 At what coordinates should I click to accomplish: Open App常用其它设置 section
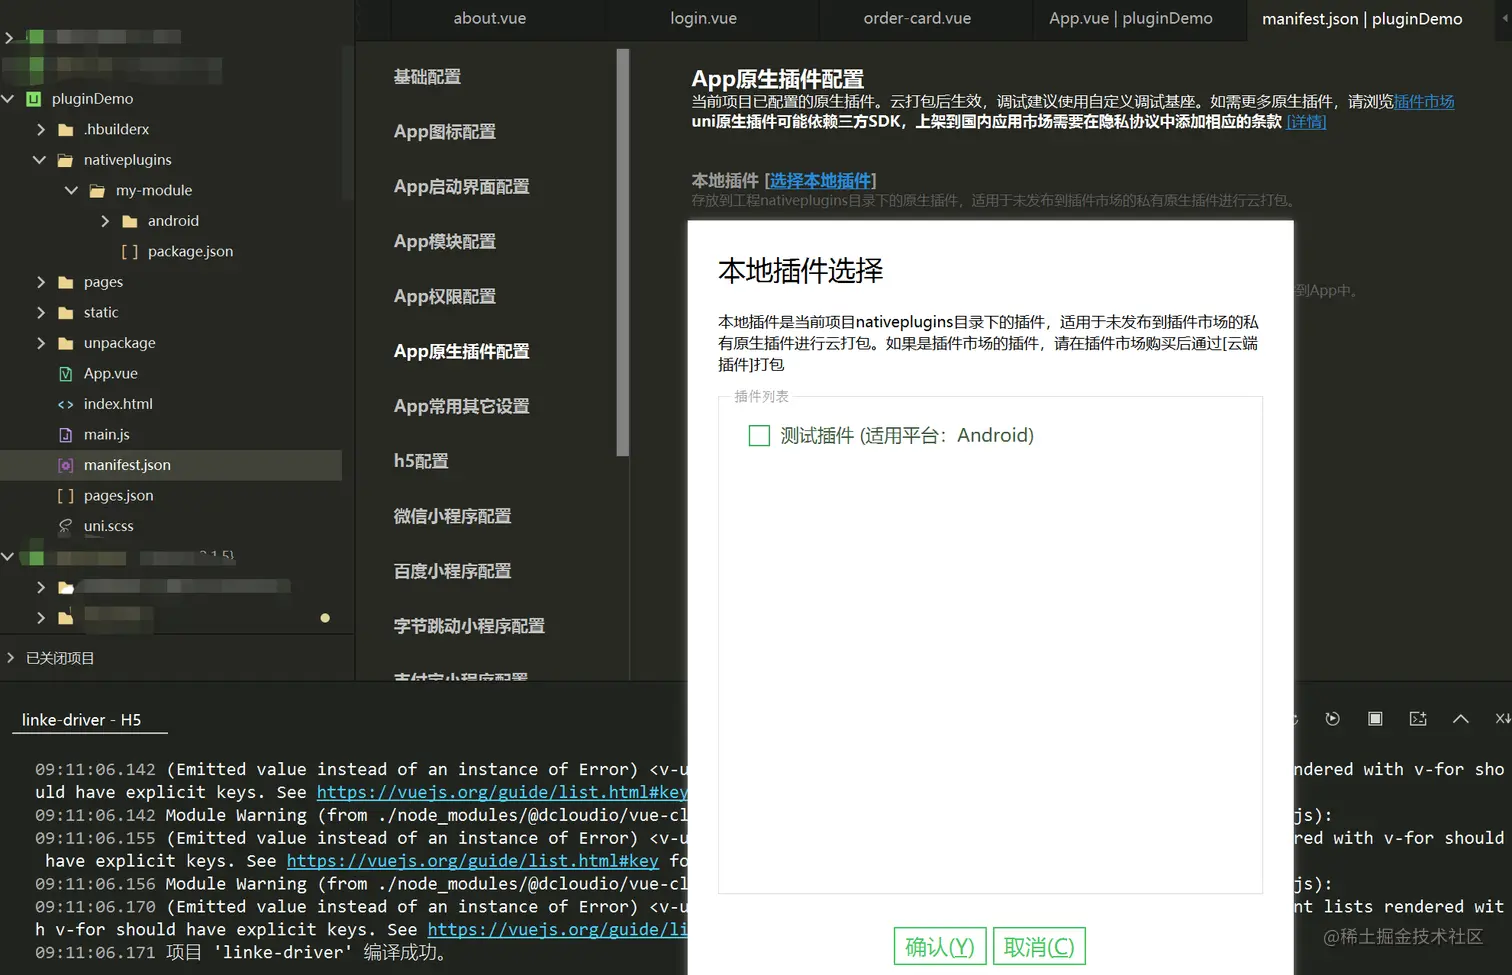click(x=462, y=407)
